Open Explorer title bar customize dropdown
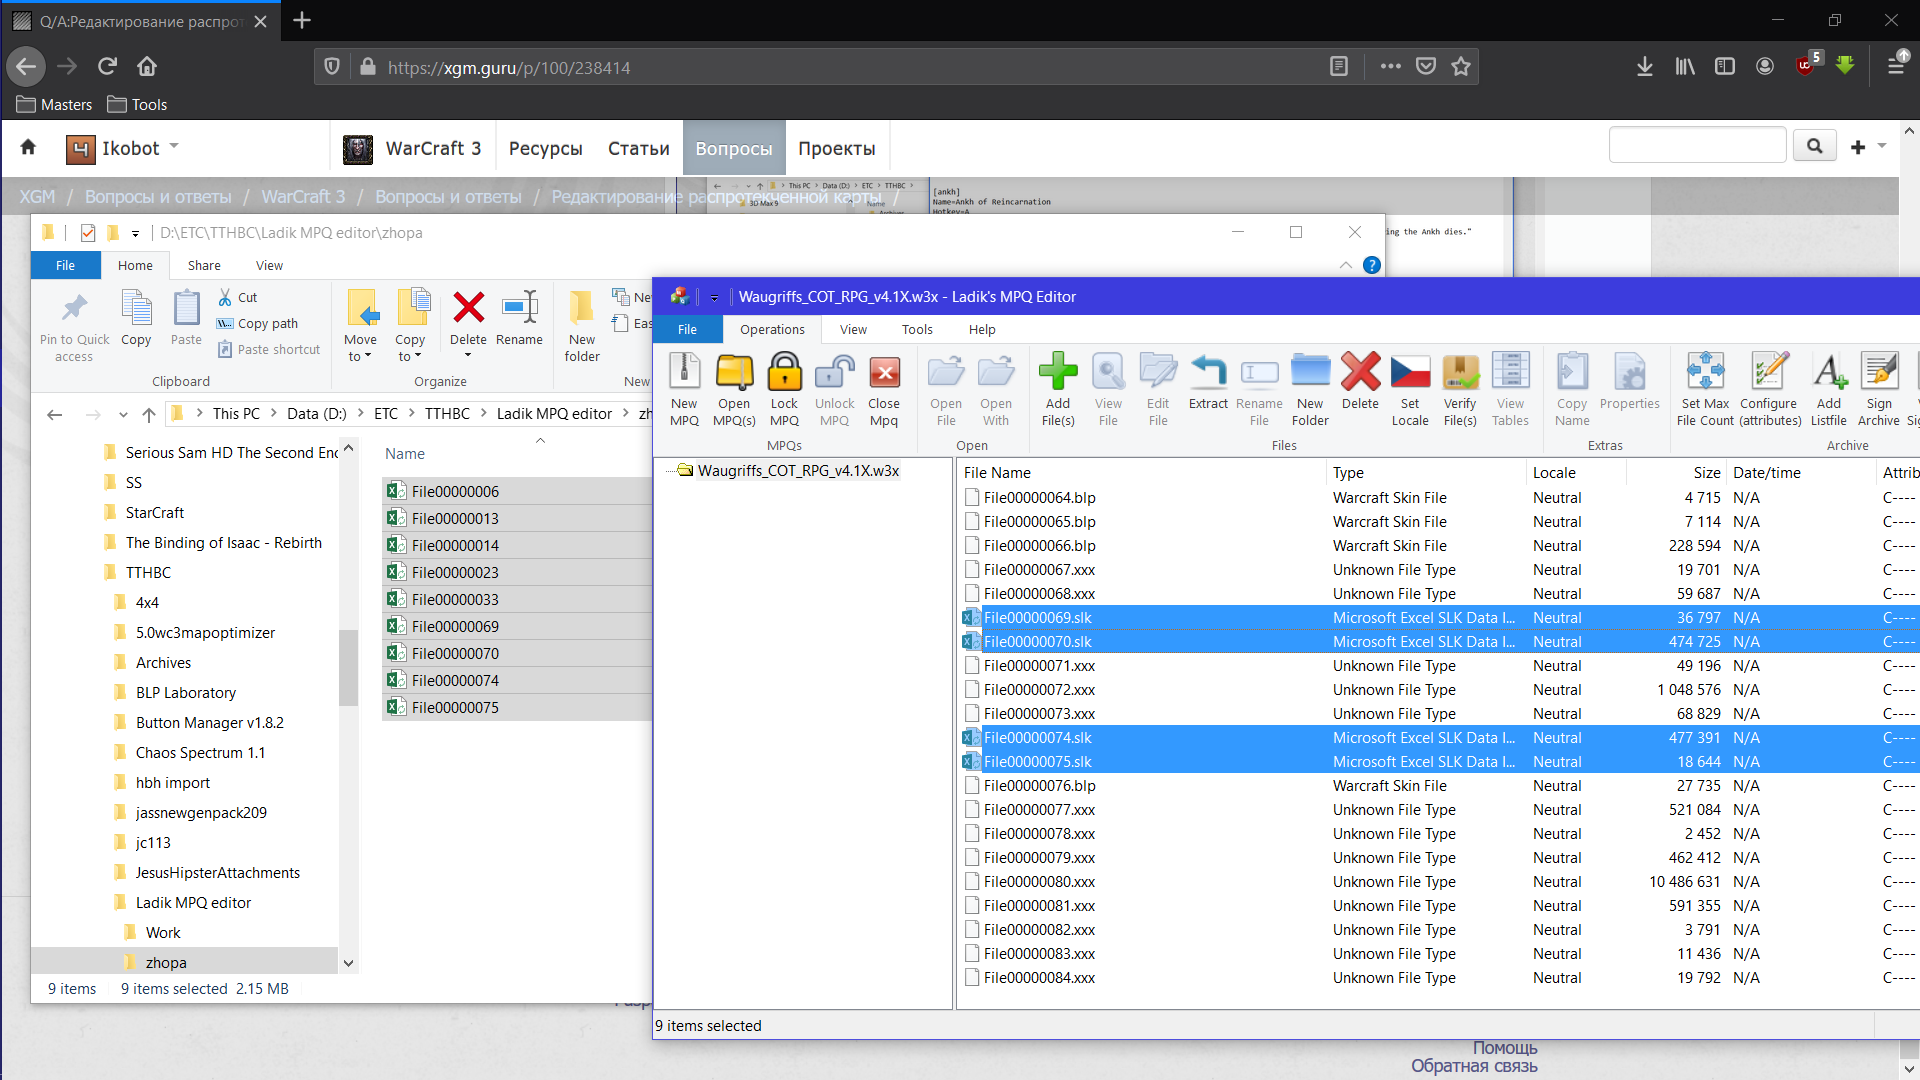 (135, 234)
